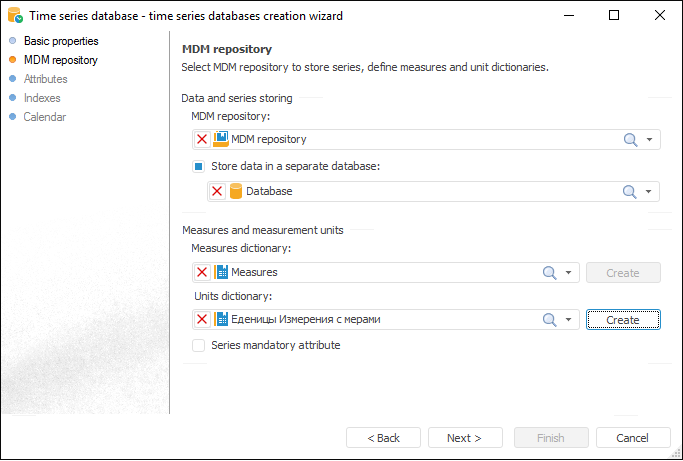Cancel the creation wizard
683x461 pixels.
pos(633,438)
